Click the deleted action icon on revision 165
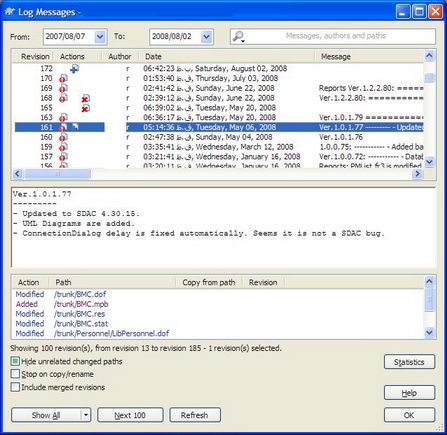 tap(86, 108)
